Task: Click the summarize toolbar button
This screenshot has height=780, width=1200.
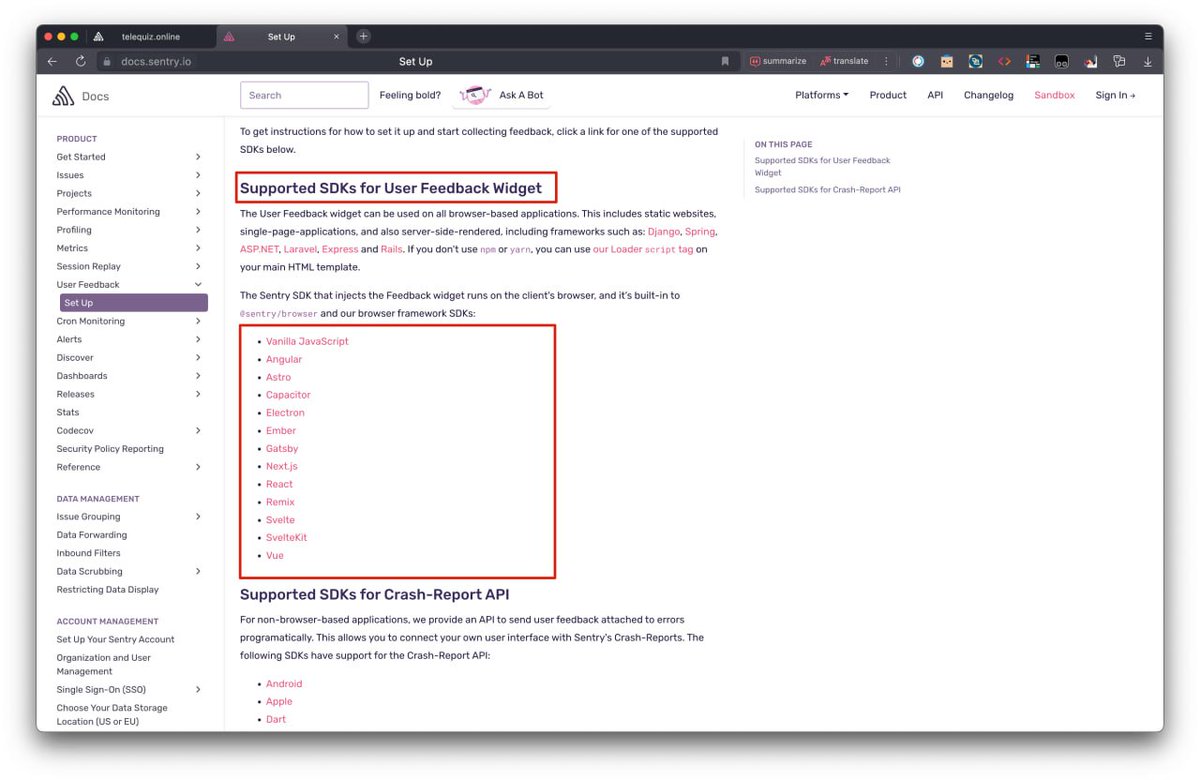Action: (778, 61)
